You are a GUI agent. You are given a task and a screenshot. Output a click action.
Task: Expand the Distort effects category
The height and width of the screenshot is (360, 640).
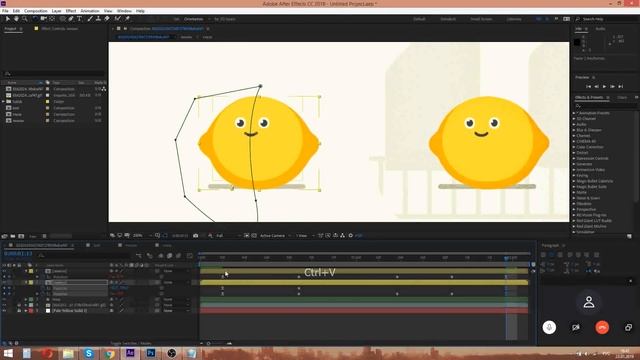point(574,153)
